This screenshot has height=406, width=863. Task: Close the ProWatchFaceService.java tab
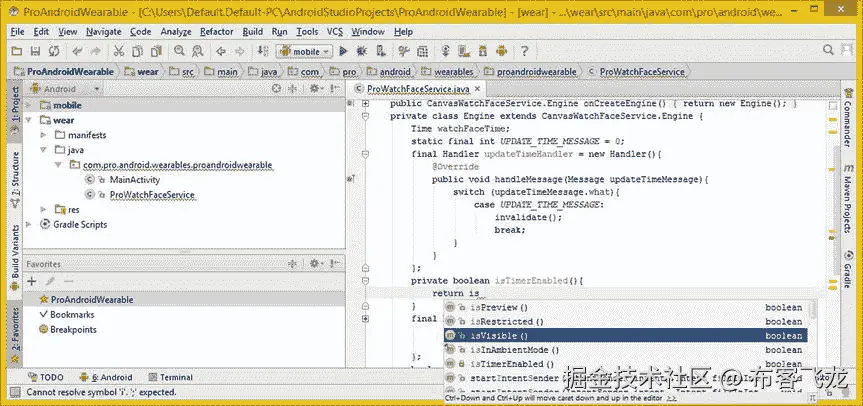click(x=477, y=89)
